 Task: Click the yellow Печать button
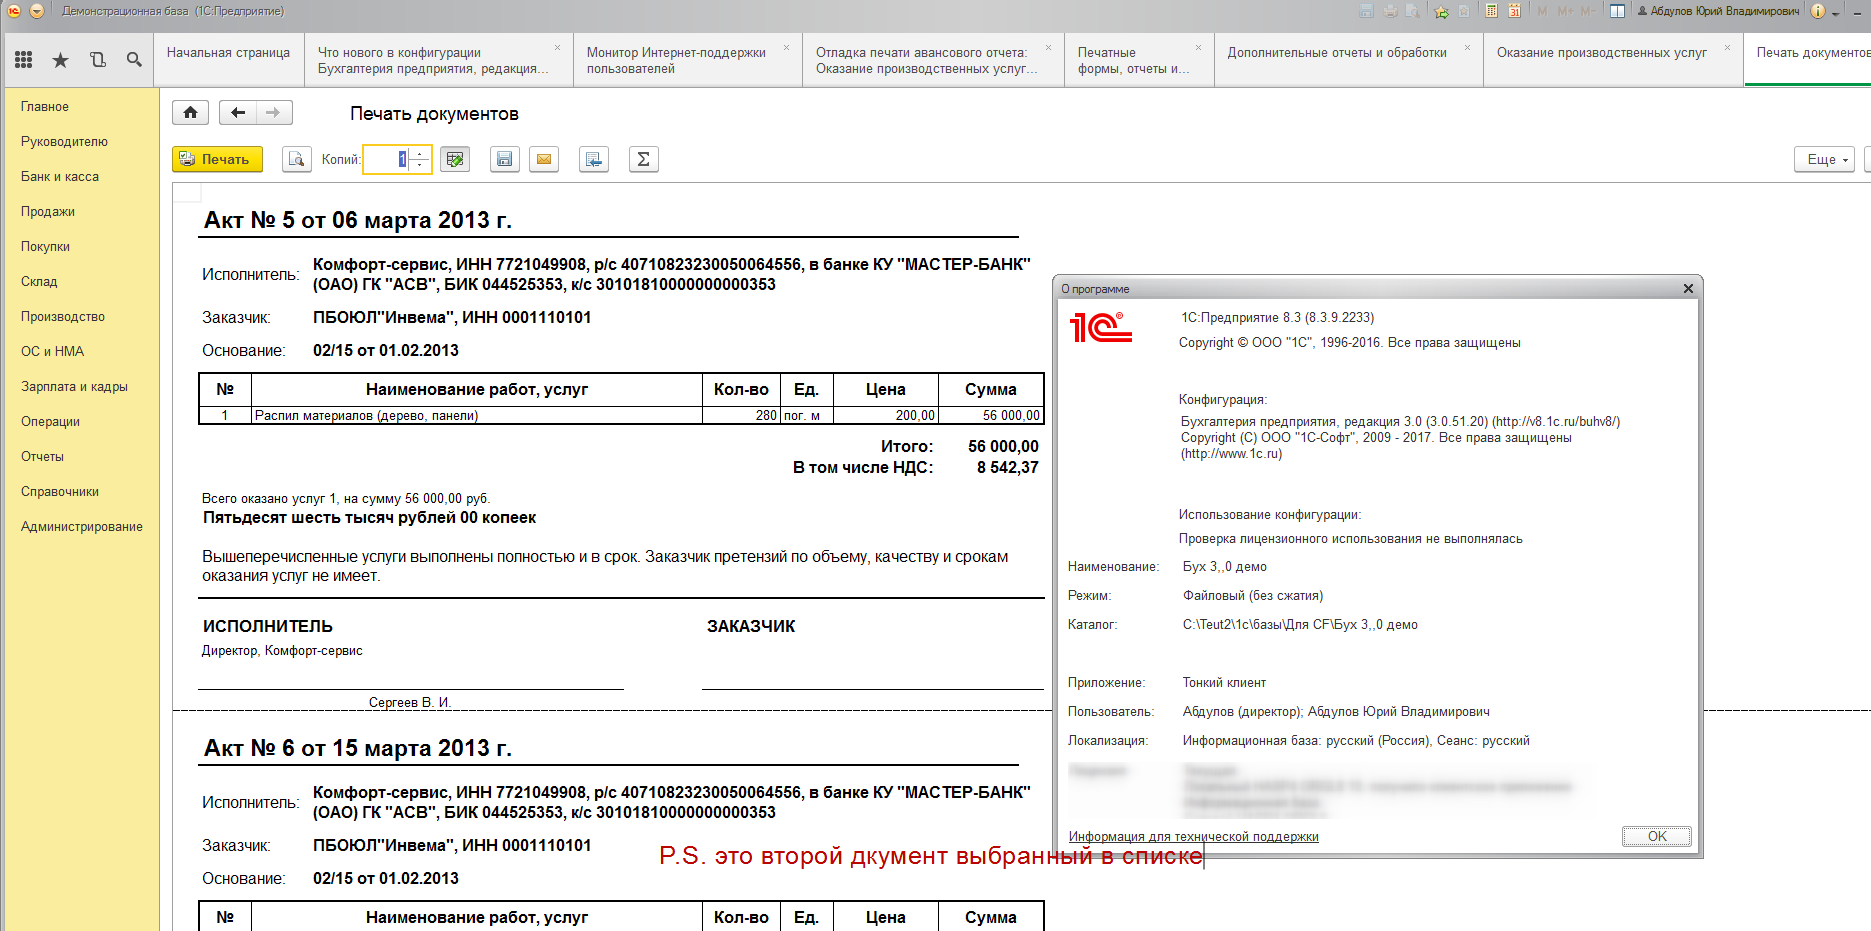click(x=217, y=159)
